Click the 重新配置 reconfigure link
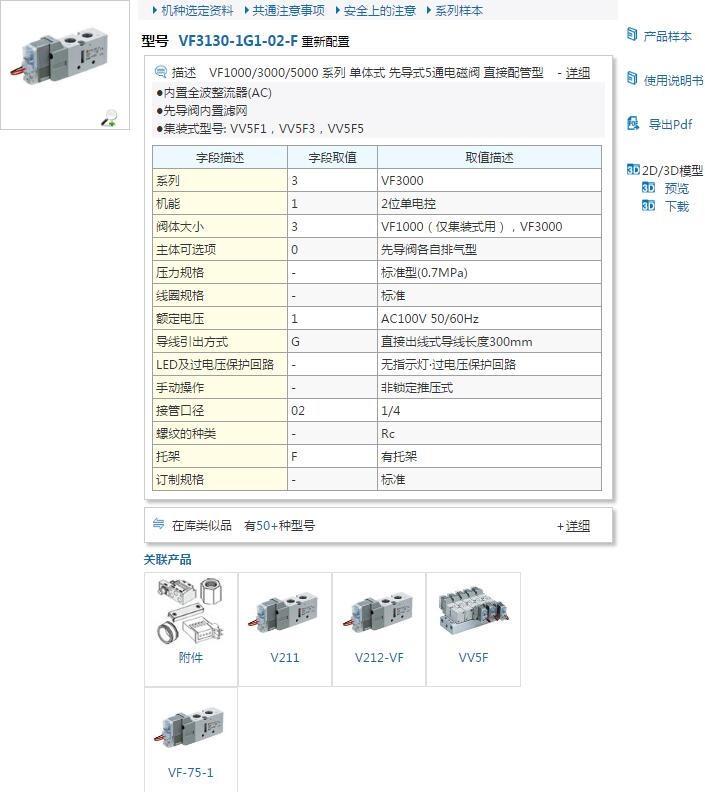705x792 pixels. click(x=326, y=42)
